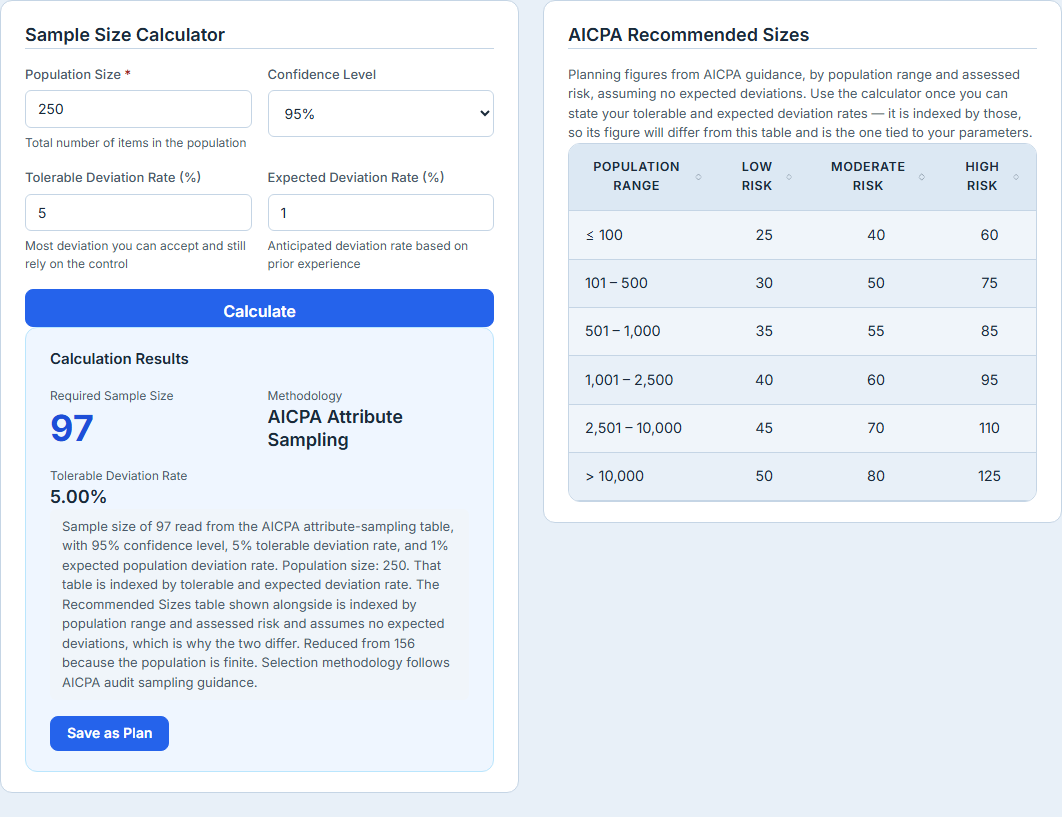Click the Low Risk column header
Viewport: 1062px width, 817px height.
[764, 176]
